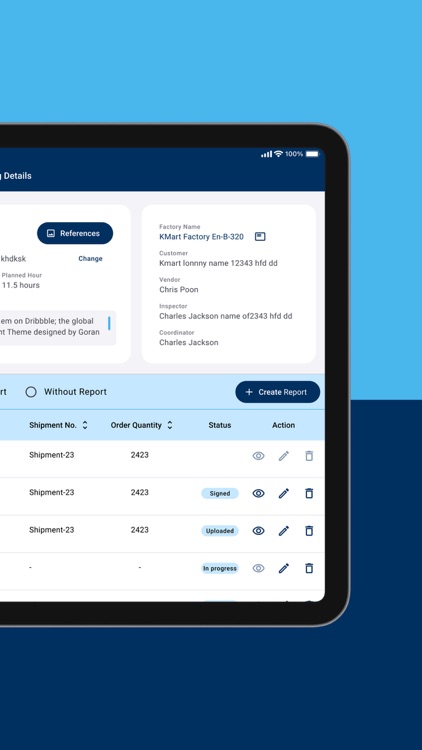
Task: Click the Change link
Action: pyautogui.click(x=90, y=259)
